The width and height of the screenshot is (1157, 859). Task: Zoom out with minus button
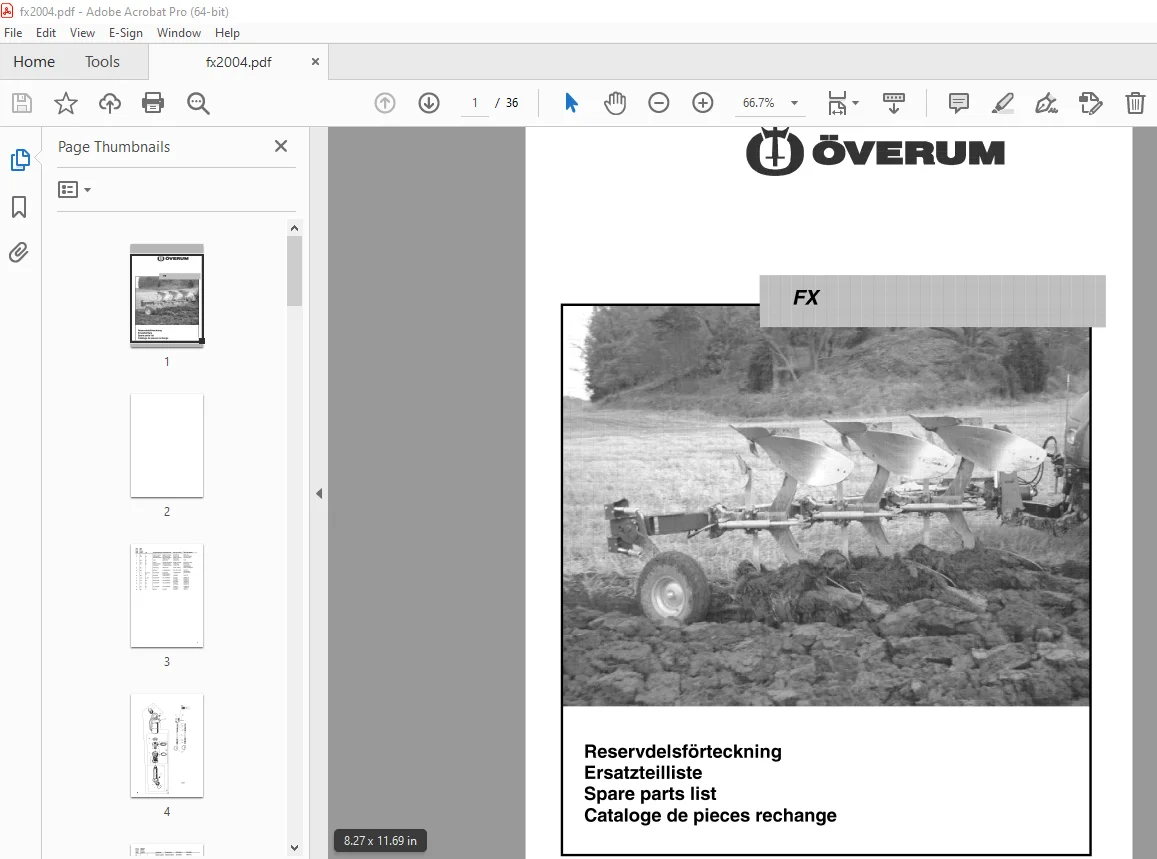[x=658, y=103]
